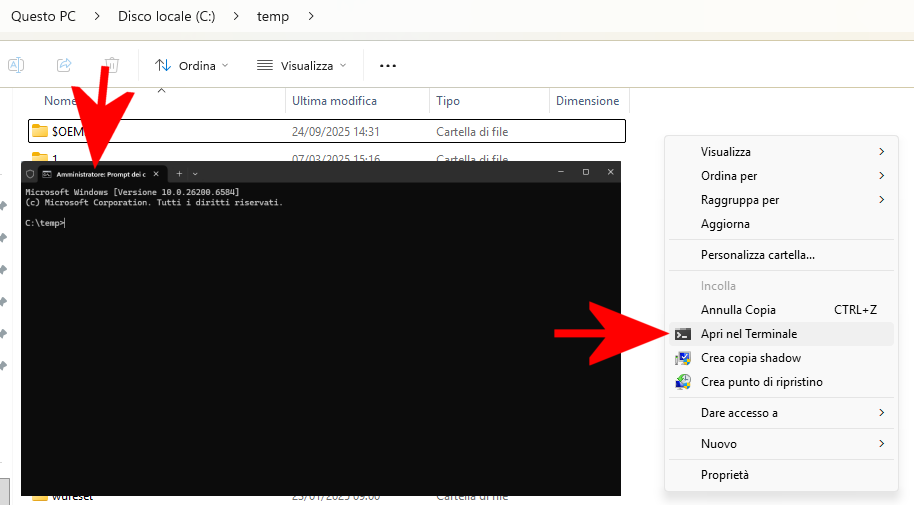Open the Visualizza dropdown in toolbar

[302, 65]
